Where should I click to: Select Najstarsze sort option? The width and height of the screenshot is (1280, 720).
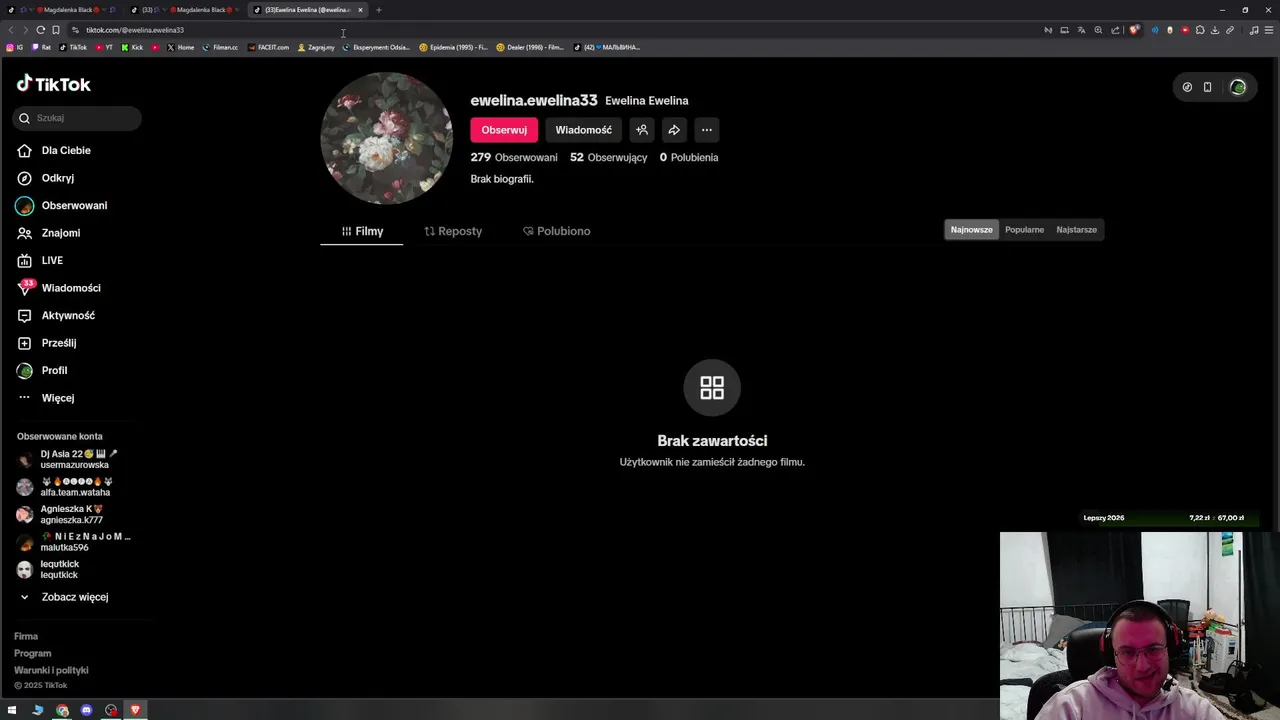1076,230
